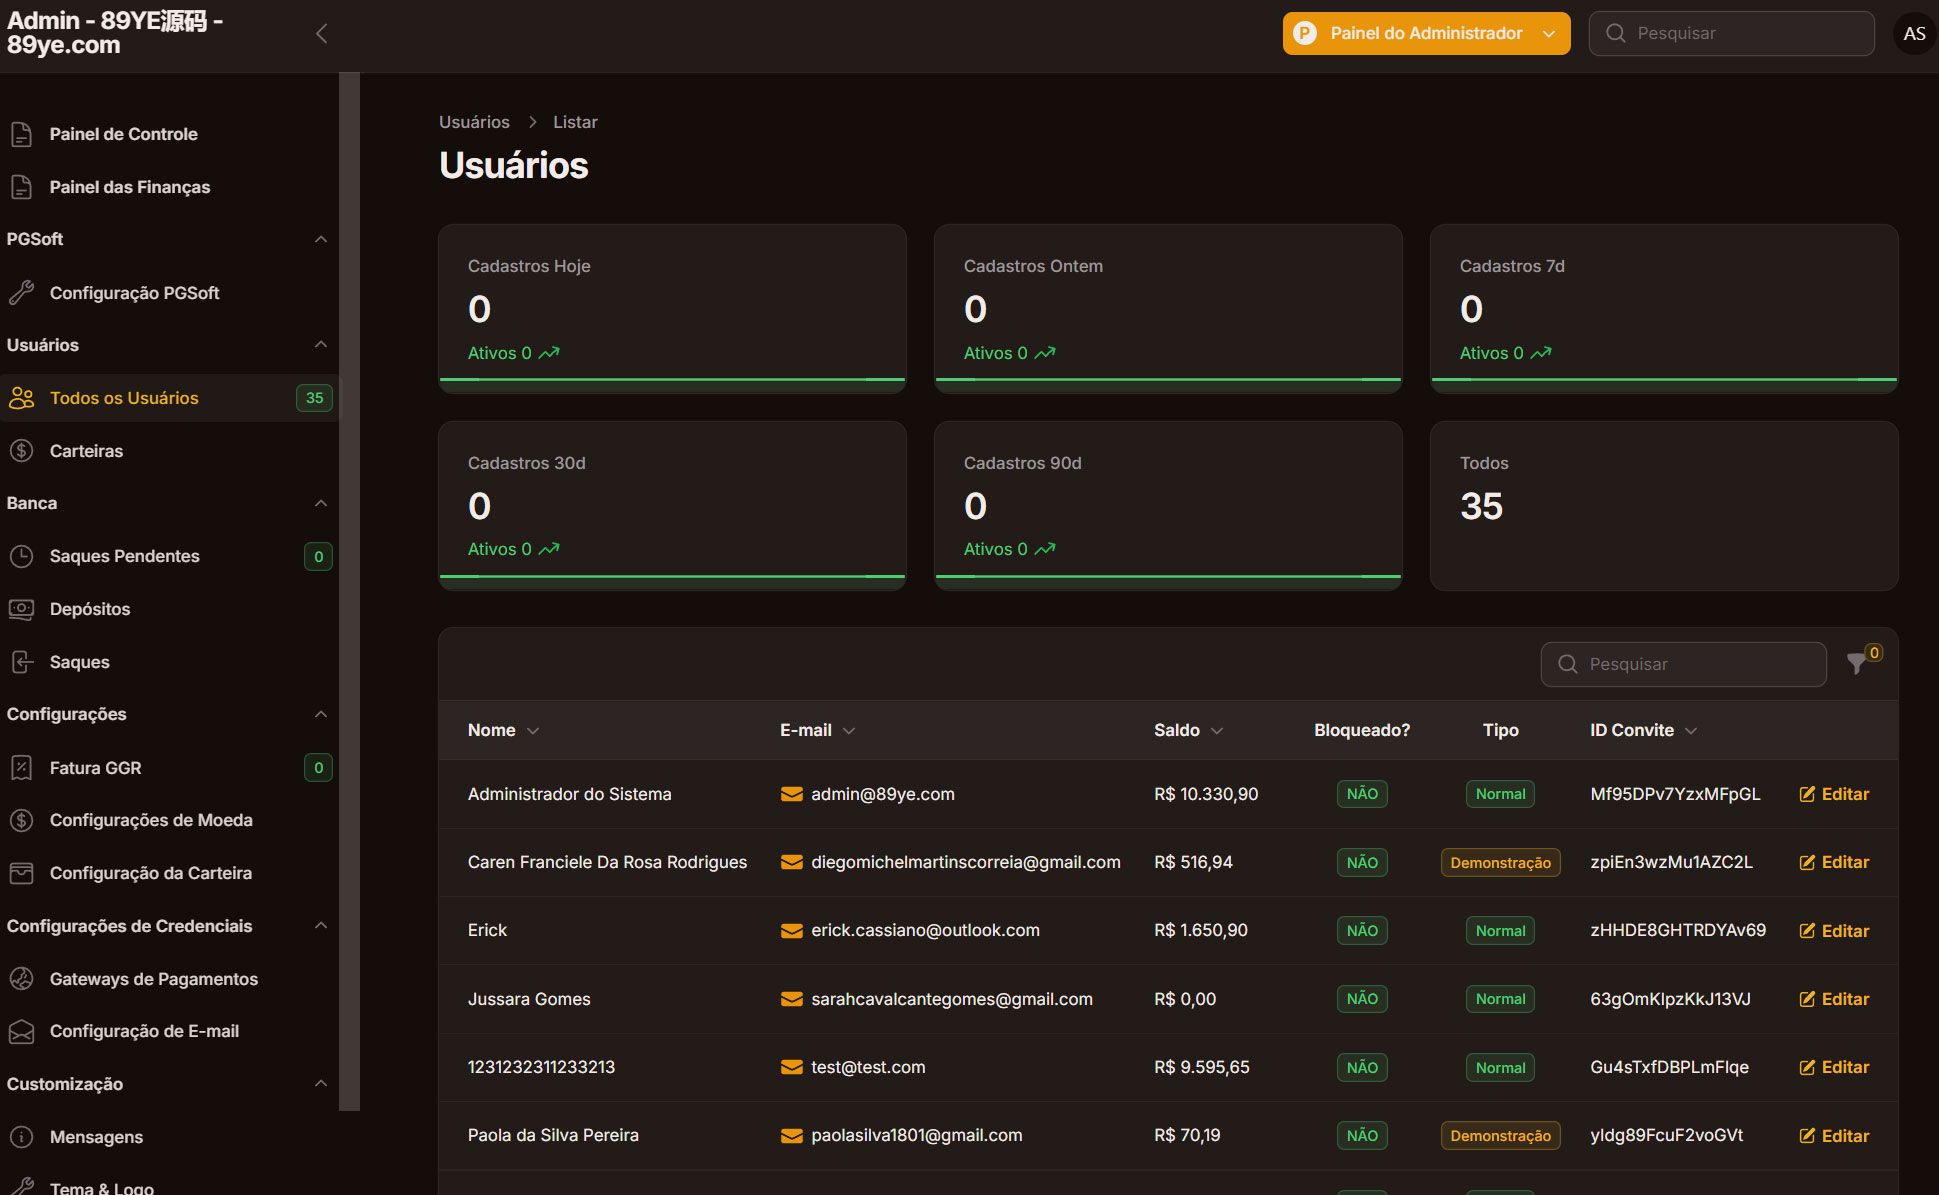The height and width of the screenshot is (1195, 1939).
Task: Click the AS user avatar
Action: click(x=1913, y=34)
